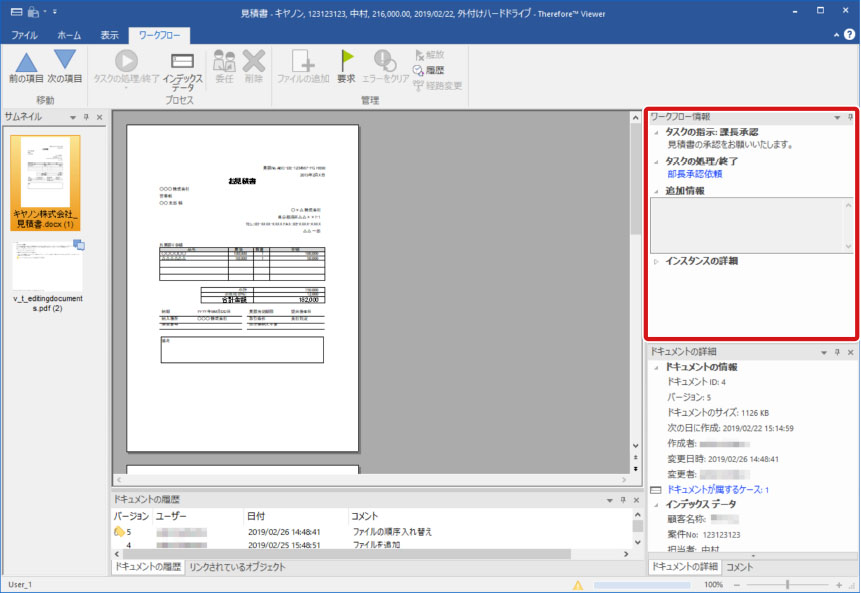Collapse the タスクの処理/終了 section
861x593 pixels.
[x=656, y=161]
